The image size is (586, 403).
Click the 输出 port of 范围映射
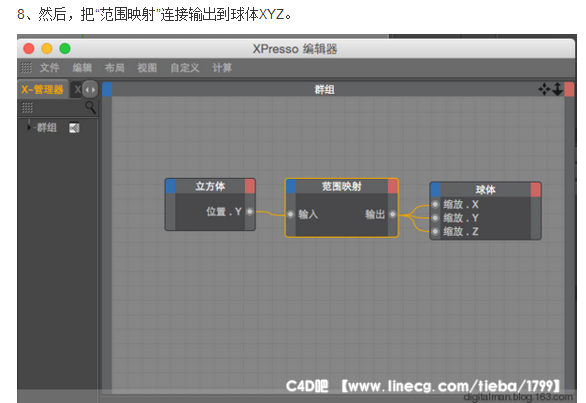[392, 214]
